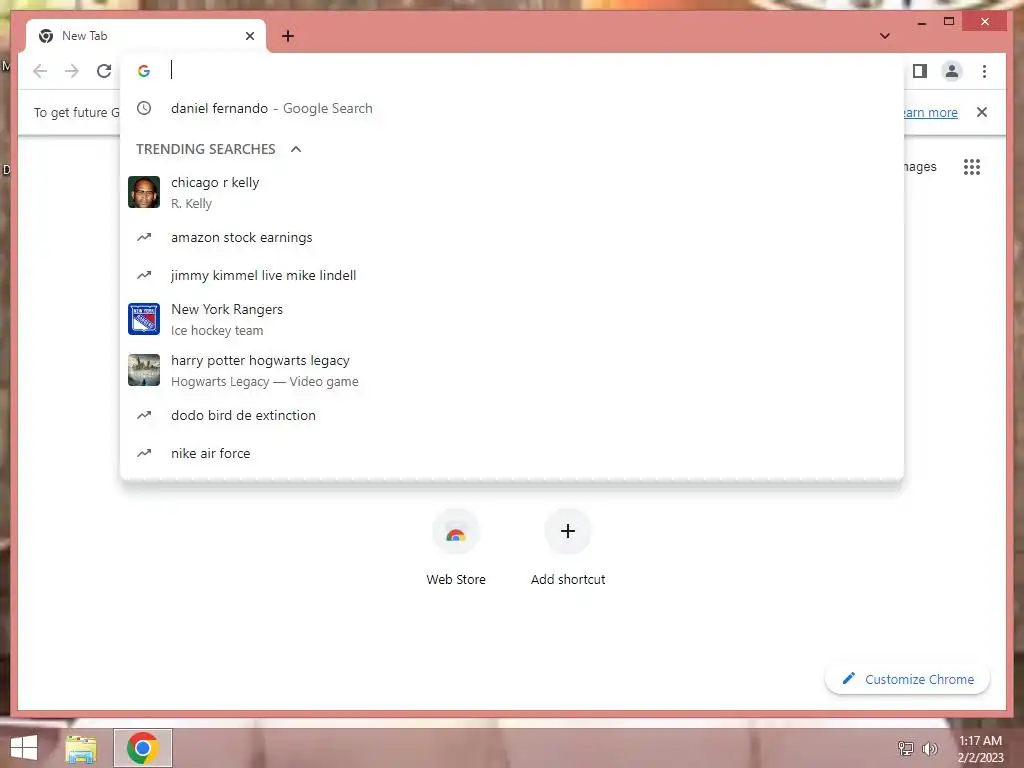Close the New Tab tab
This screenshot has height=768, width=1024.
click(x=249, y=36)
